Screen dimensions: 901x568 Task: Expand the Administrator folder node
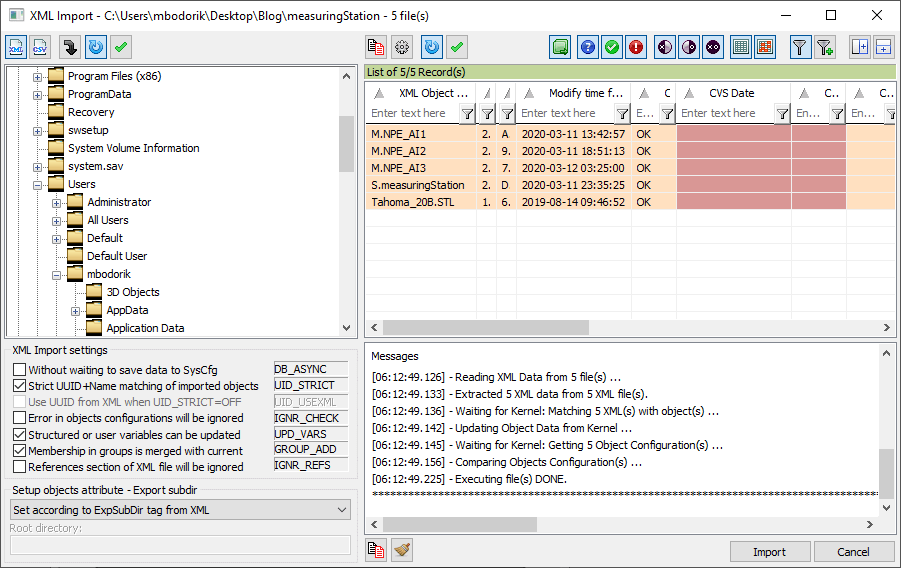point(56,203)
